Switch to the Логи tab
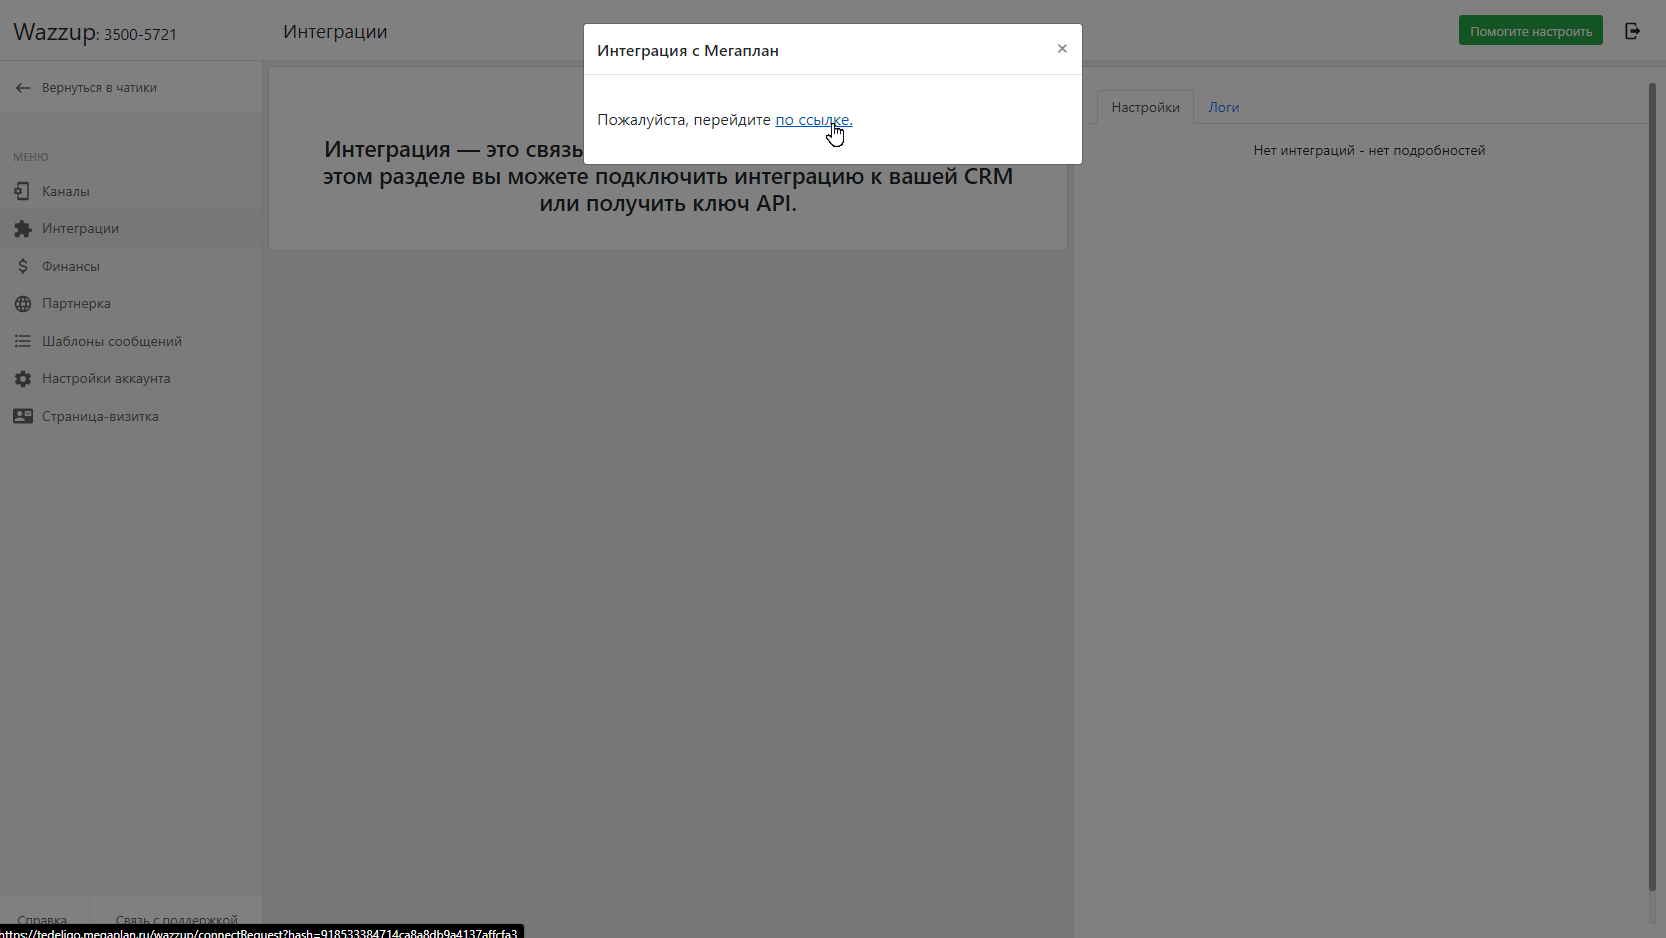Viewport: 1666px width, 938px height. click(1223, 107)
